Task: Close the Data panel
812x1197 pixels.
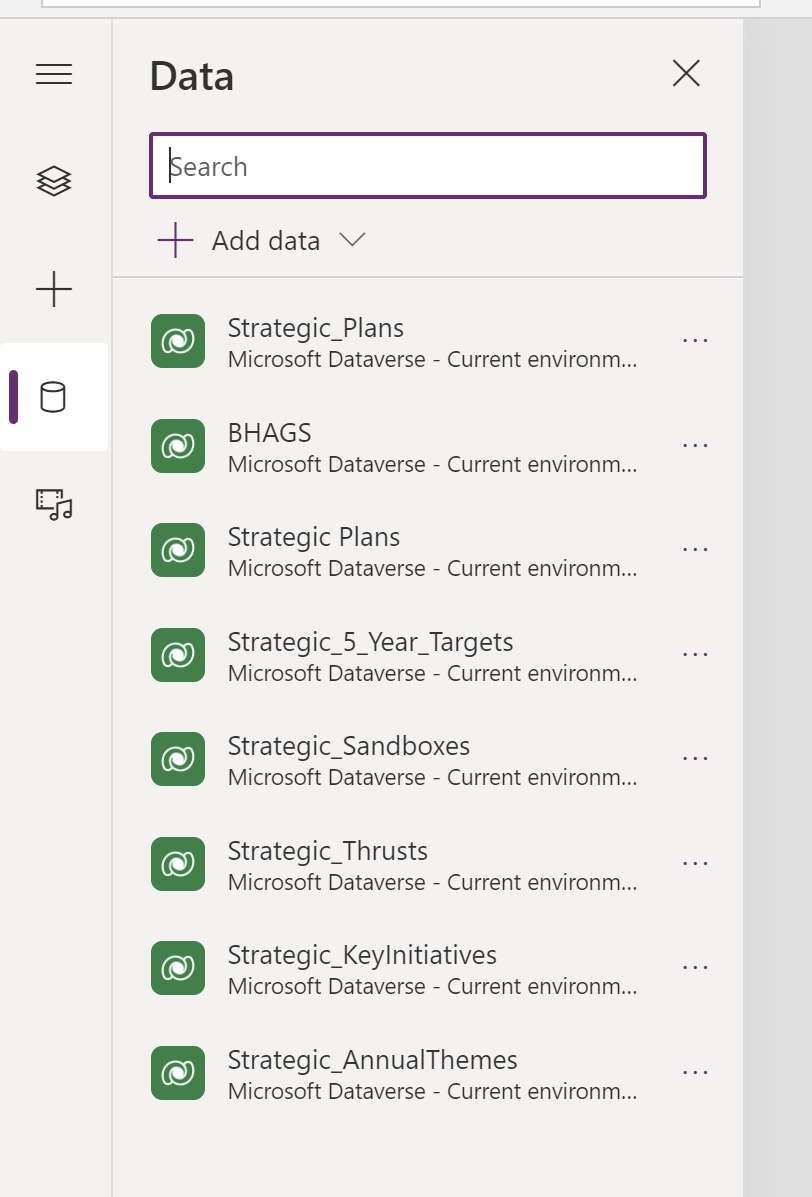Action: [686, 74]
